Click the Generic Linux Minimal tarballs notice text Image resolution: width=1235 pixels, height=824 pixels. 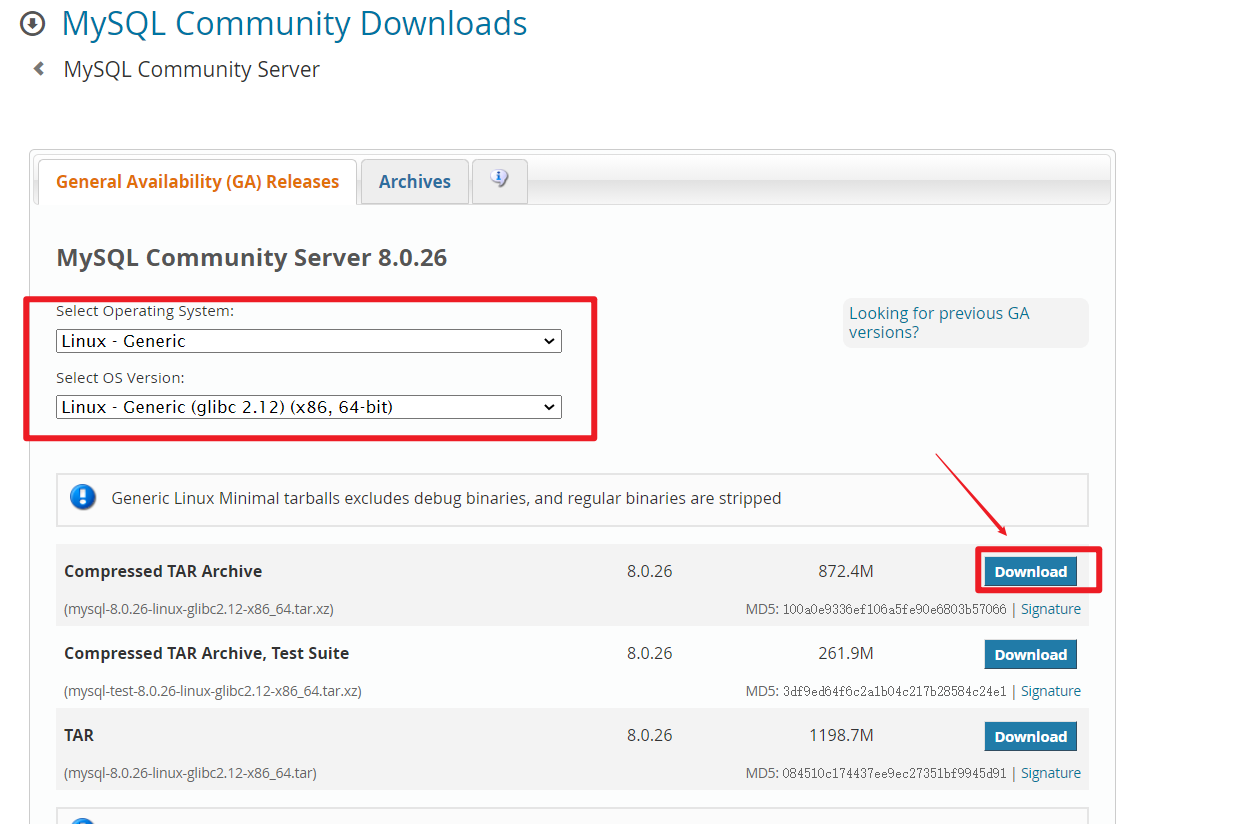[x=446, y=498]
